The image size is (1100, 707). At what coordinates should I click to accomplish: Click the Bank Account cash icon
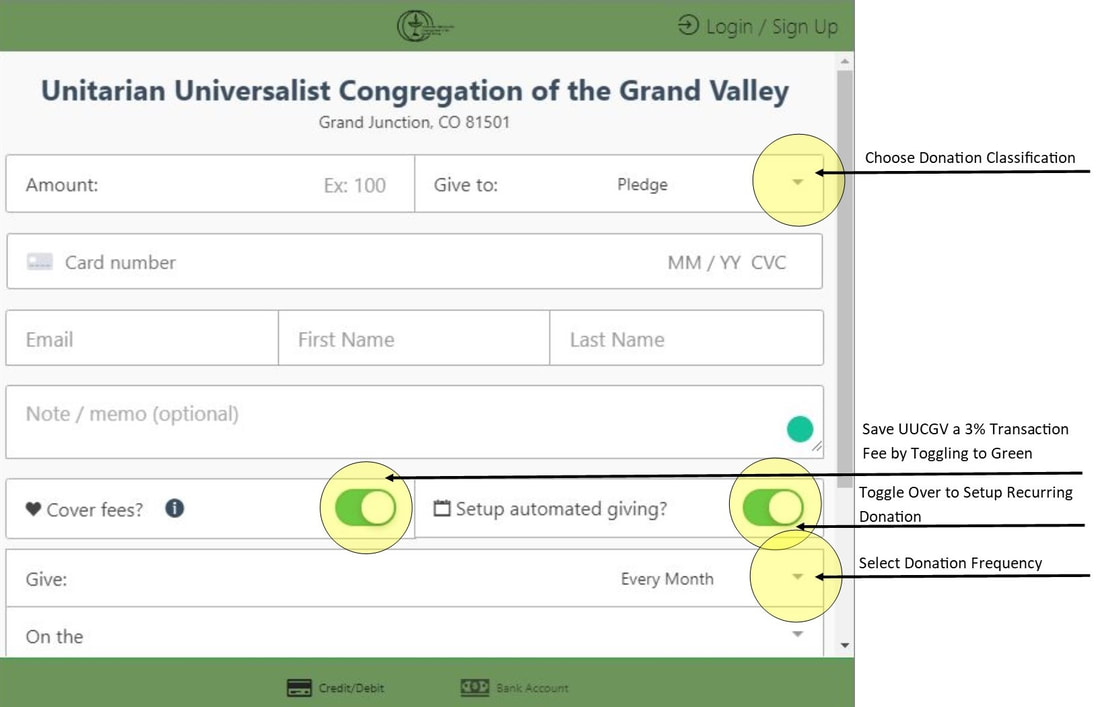pos(475,687)
